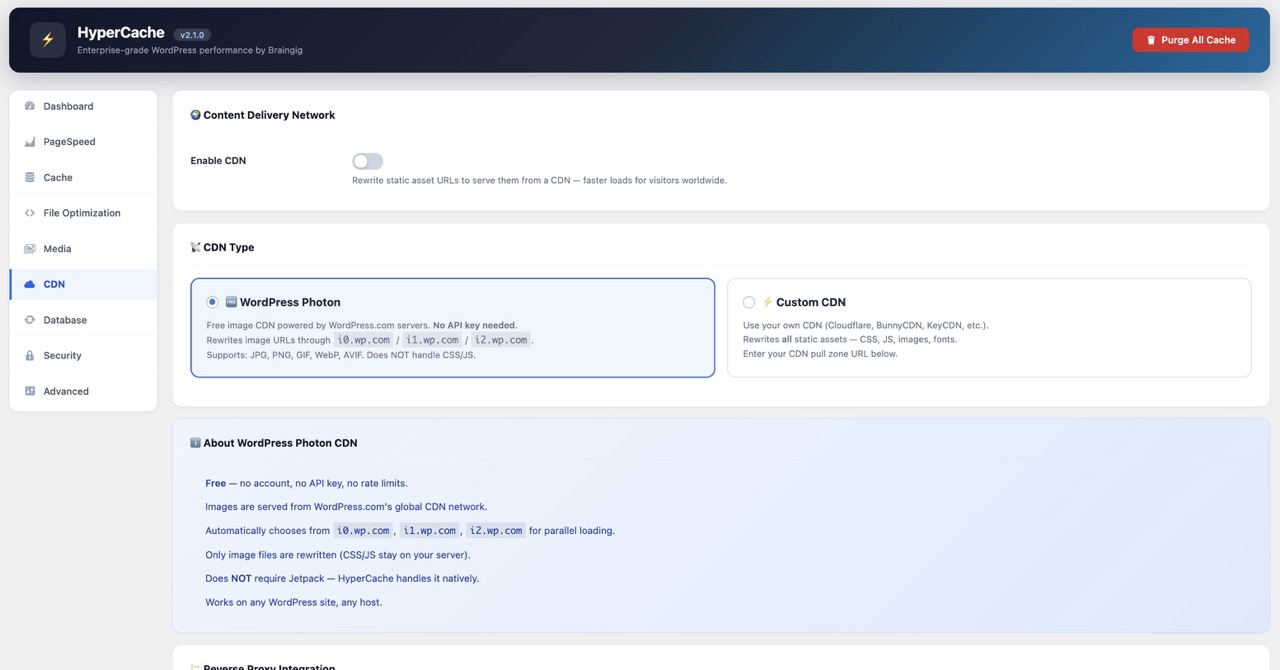Click the Purge All Cache button

coord(1190,40)
